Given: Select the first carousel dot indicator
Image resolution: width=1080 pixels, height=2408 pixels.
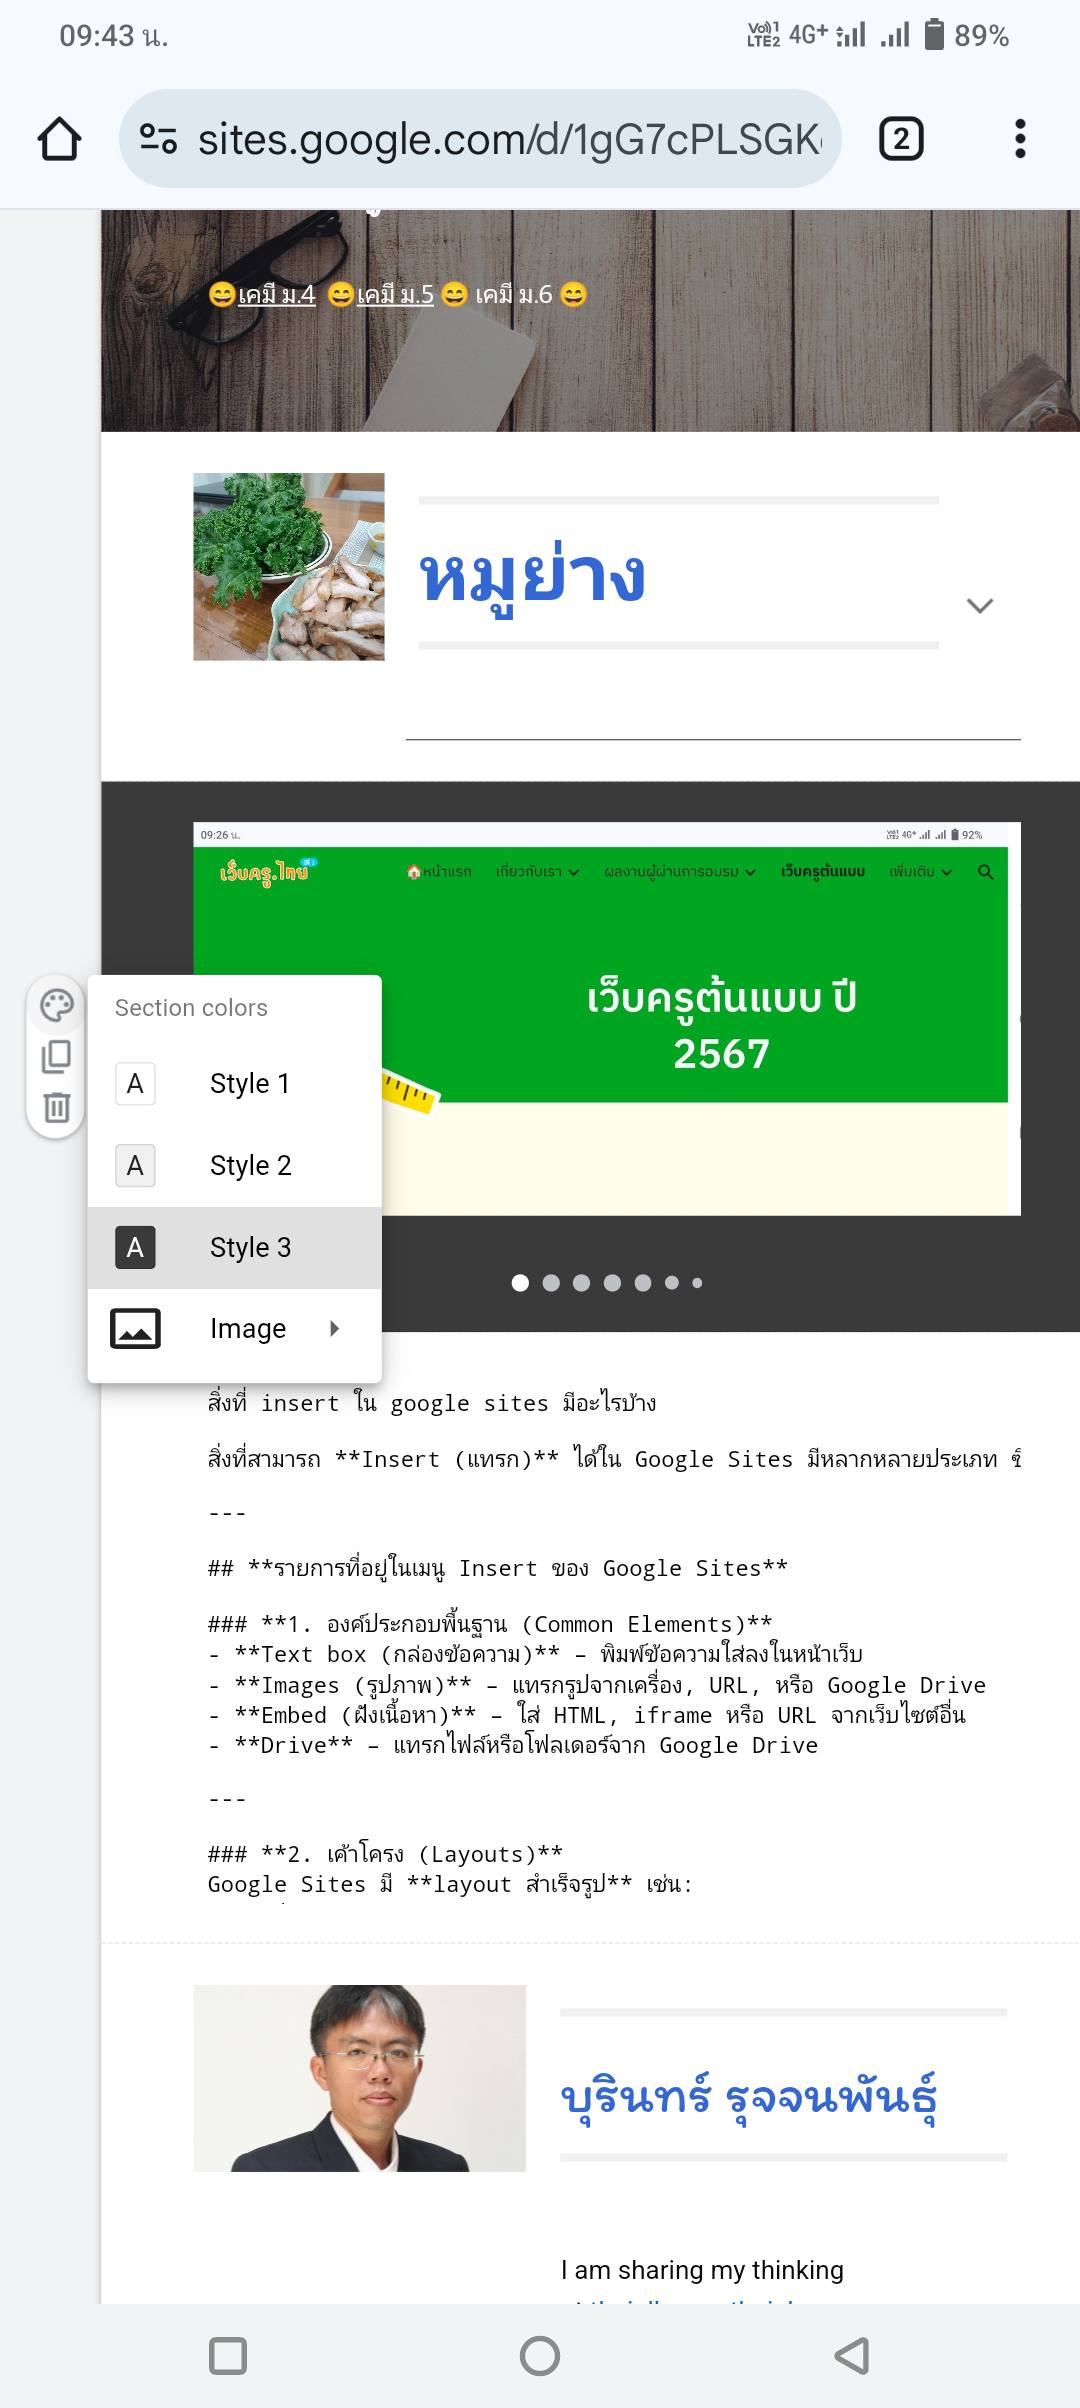Looking at the screenshot, I should click(520, 1283).
